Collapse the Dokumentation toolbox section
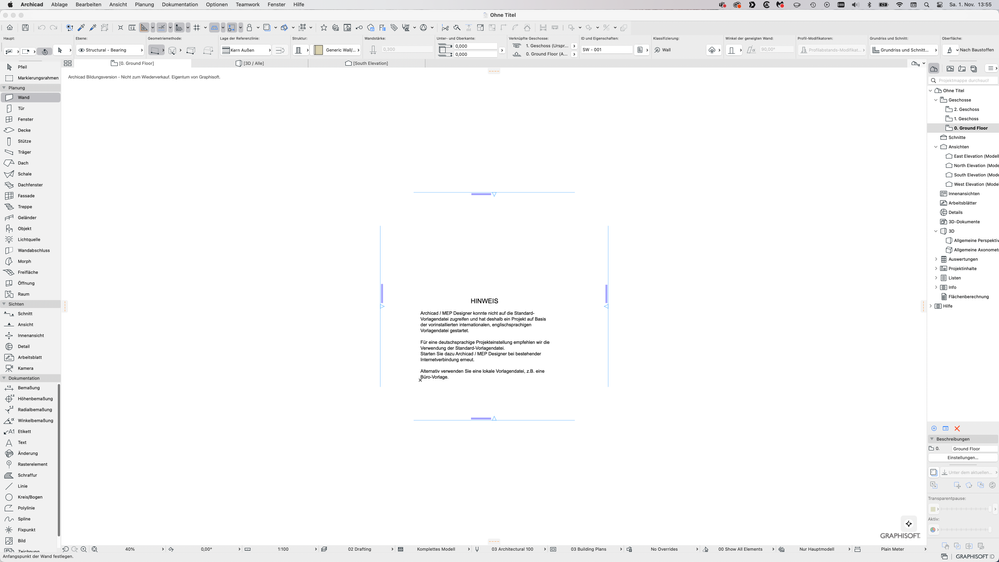This screenshot has width=999, height=562. pyautogui.click(x=4, y=378)
